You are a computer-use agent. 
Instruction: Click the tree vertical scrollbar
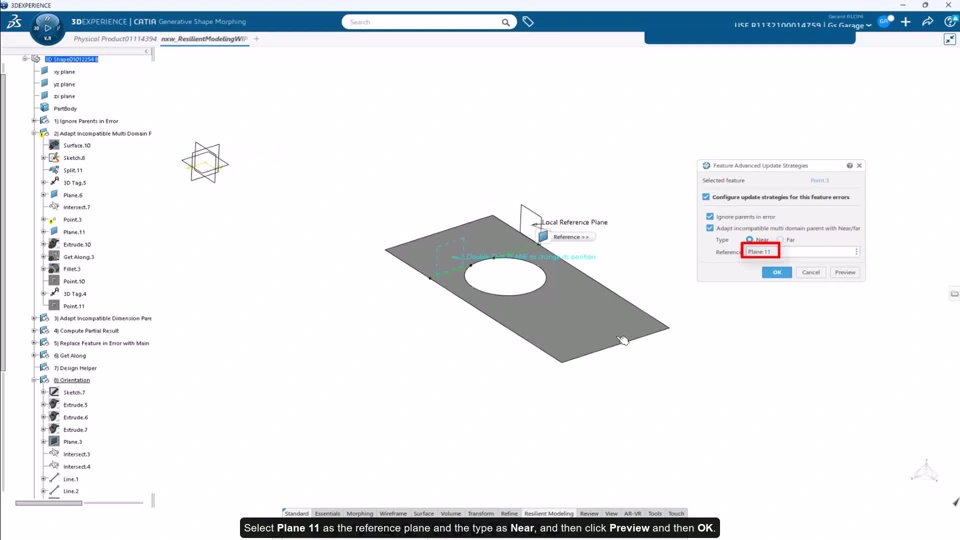coord(3,220)
